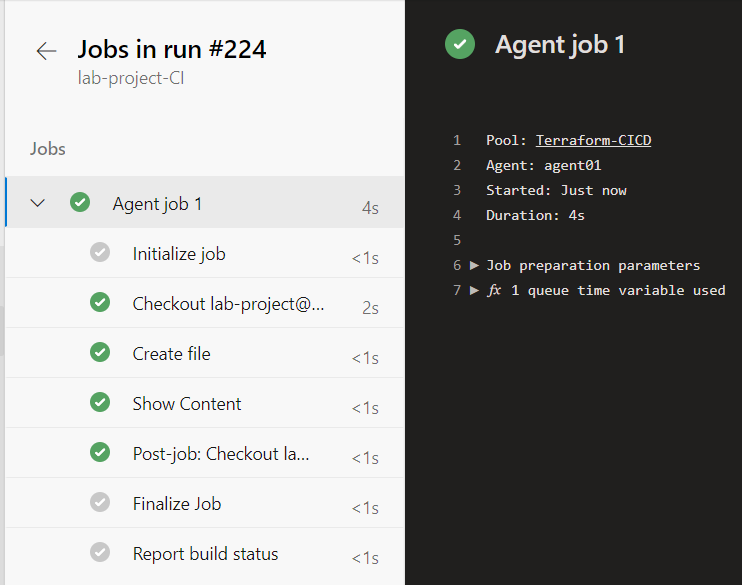
Task: Expand the 1 queue time variable used triangle
Action: (474, 290)
